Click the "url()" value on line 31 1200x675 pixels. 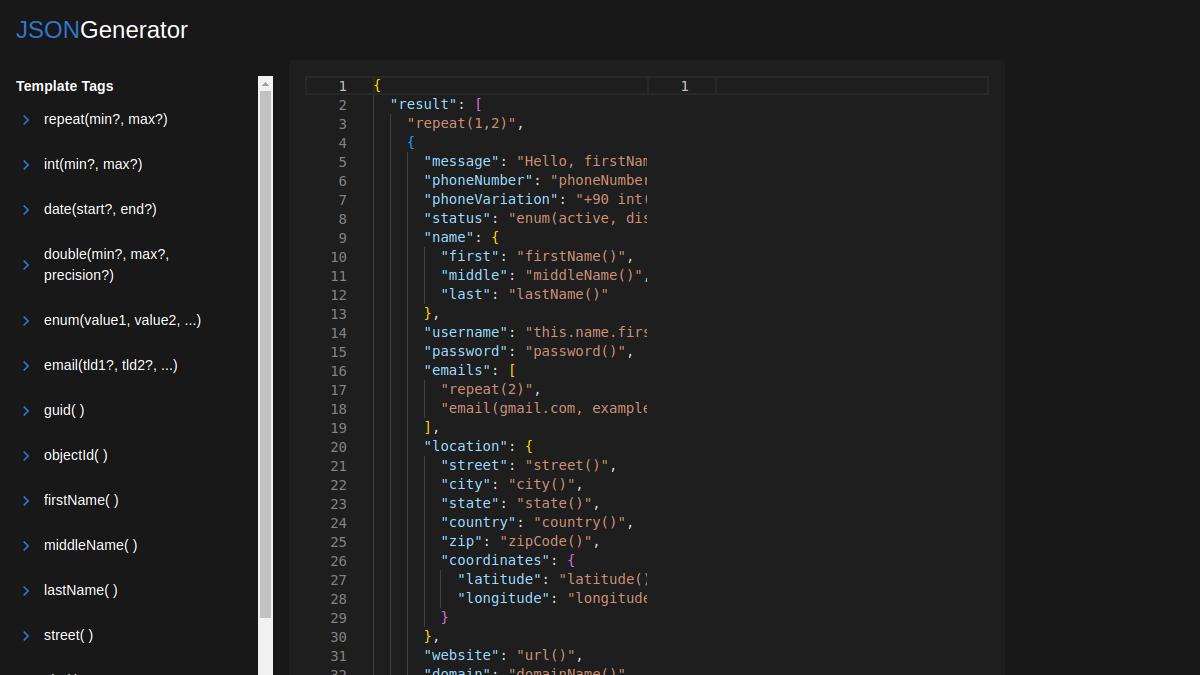pos(546,656)
